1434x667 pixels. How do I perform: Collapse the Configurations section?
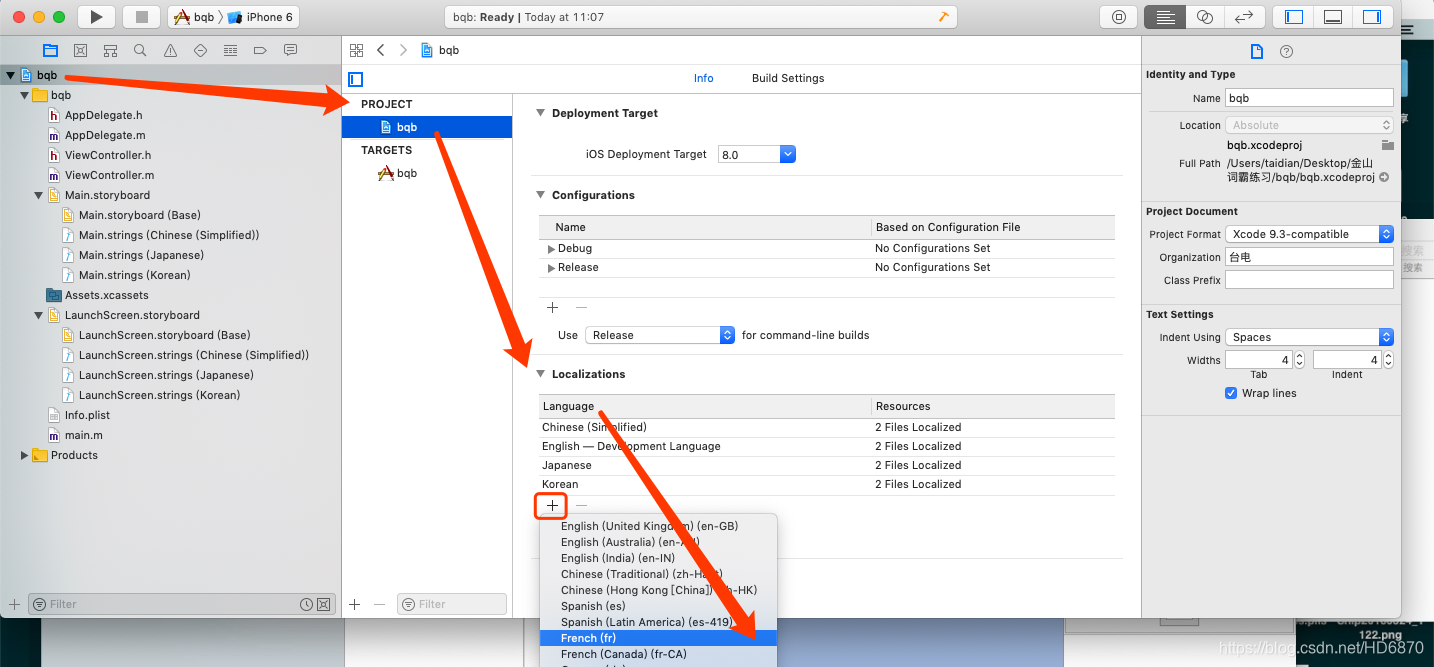click(x=541, y=195)
